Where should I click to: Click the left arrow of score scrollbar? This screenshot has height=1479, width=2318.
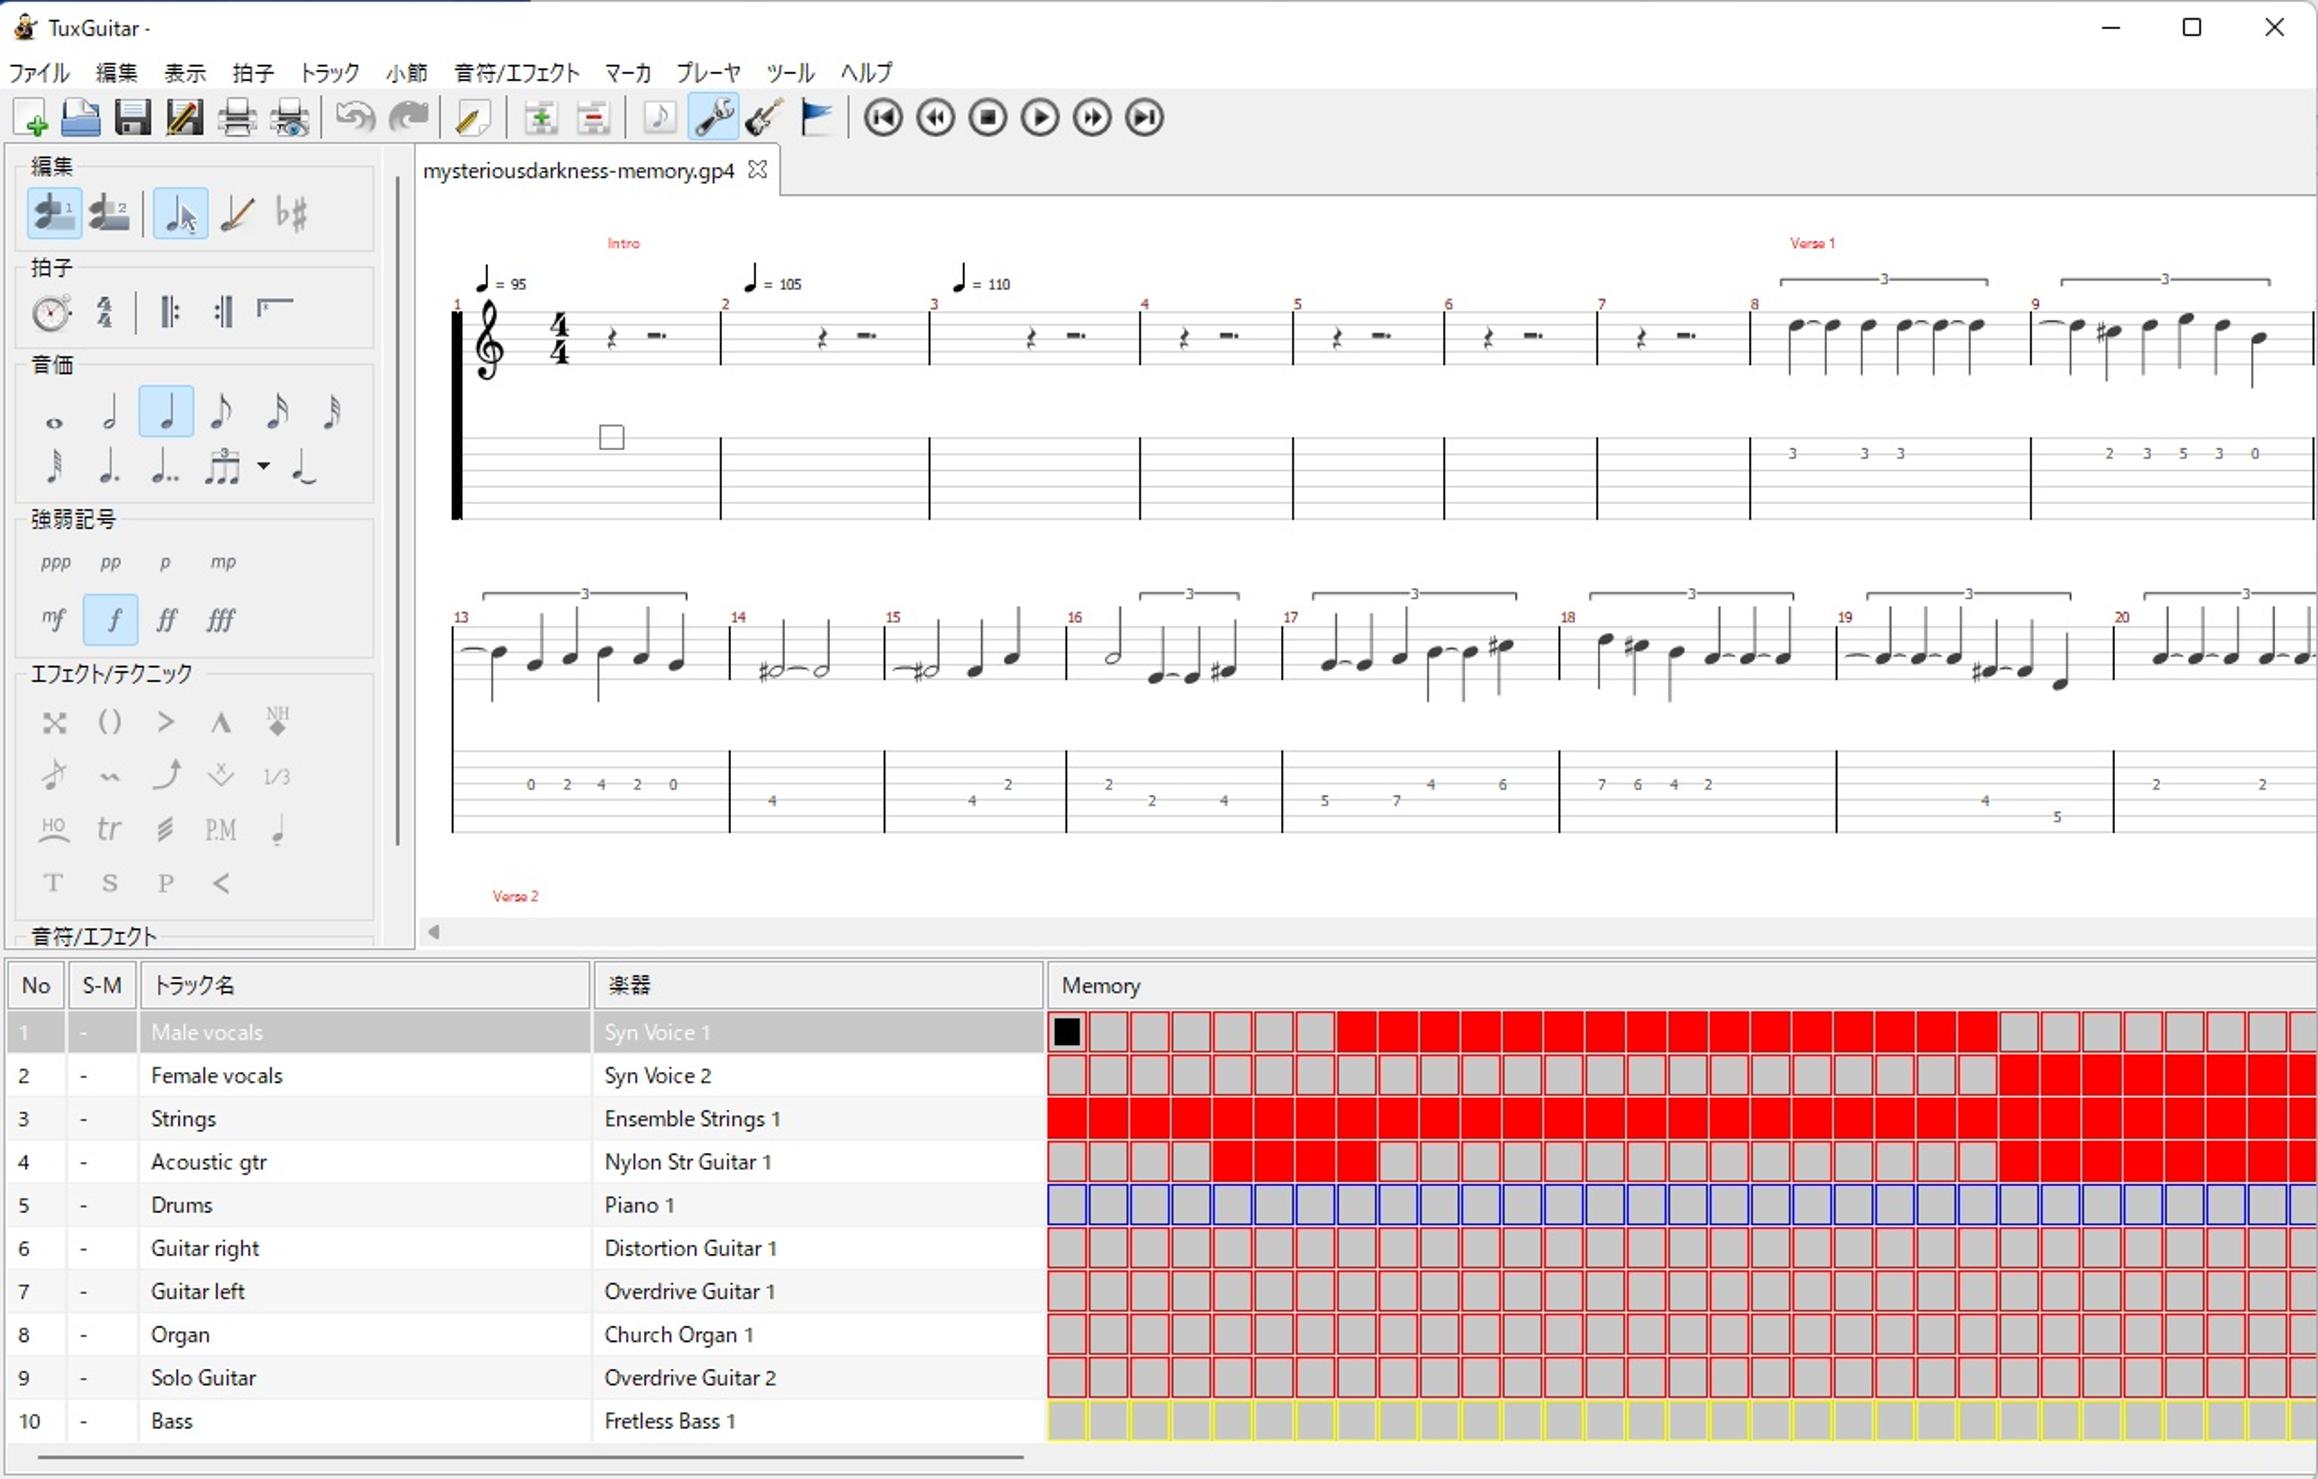point(434,932)
